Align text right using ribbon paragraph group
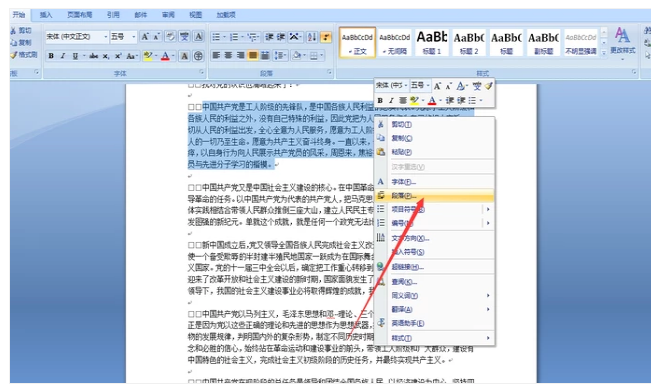The image size is (651, 385). pyautogui.click(x=240, y=56)
